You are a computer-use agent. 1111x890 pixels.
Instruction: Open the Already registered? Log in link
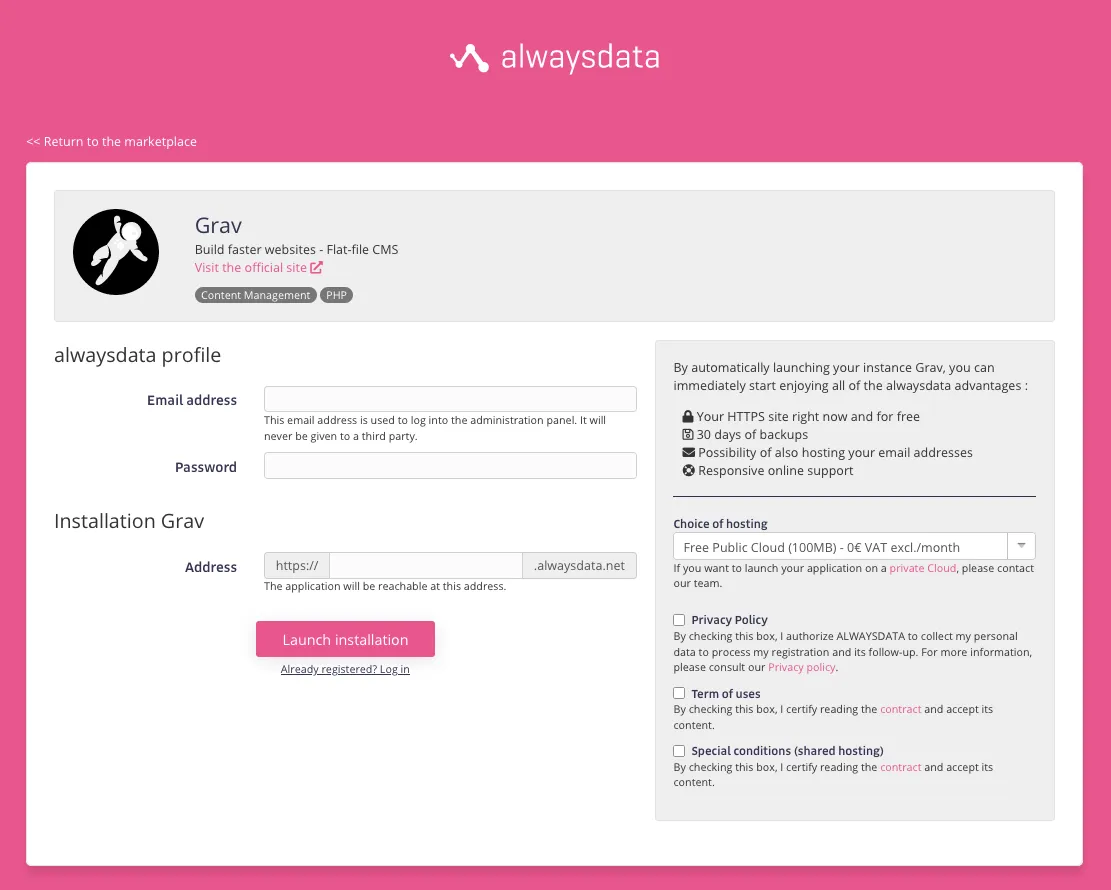click(x=345, y=669)
